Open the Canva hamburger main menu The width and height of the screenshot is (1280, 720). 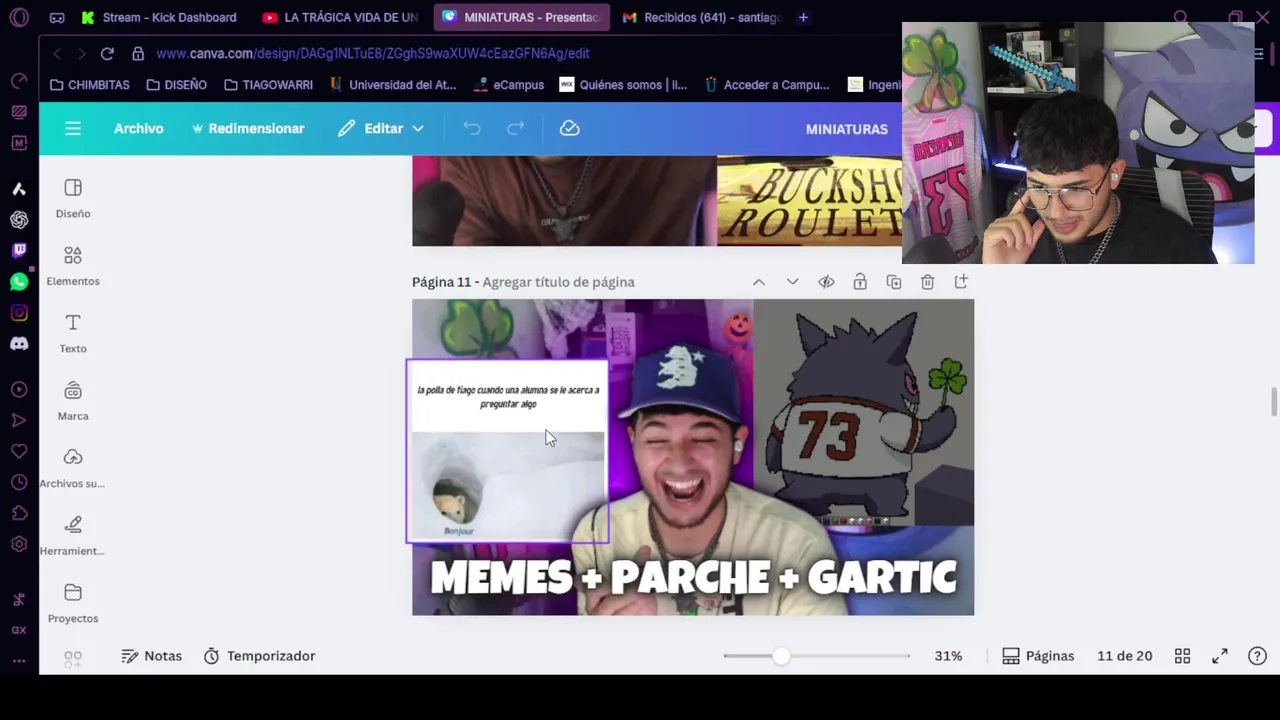pos(73,128)
